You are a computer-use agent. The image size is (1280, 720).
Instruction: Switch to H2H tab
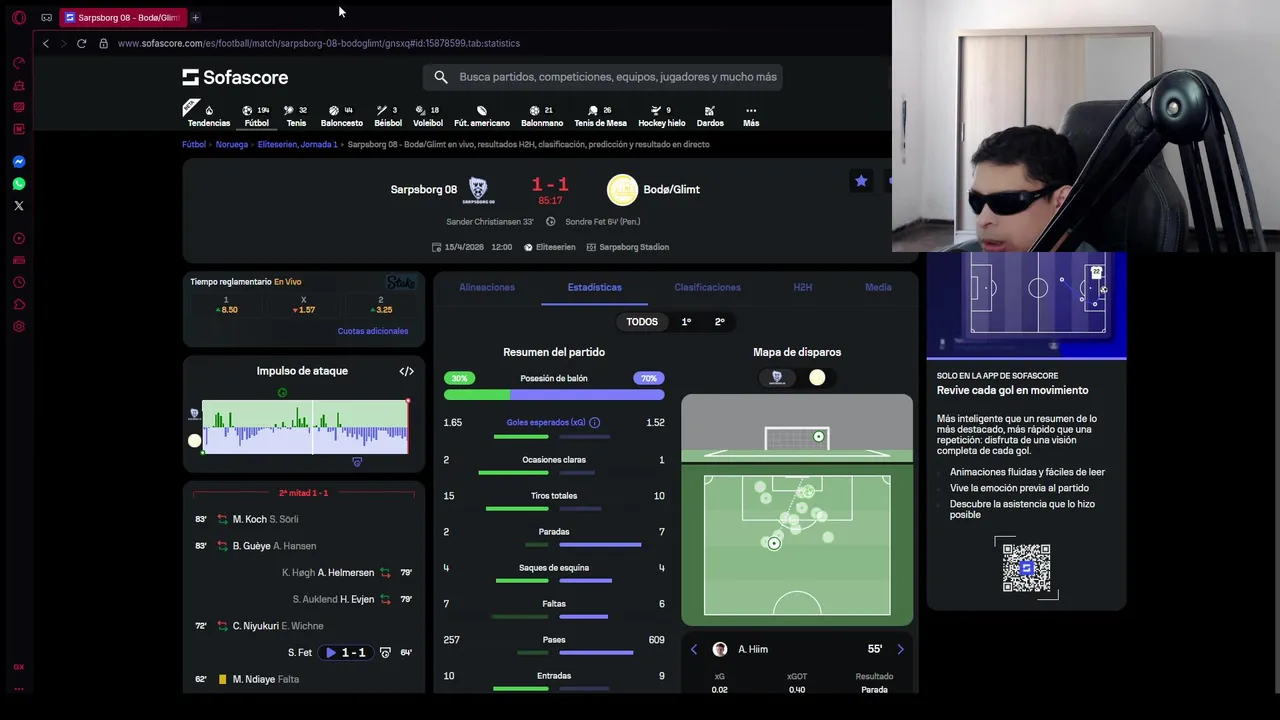pos(802,287)
